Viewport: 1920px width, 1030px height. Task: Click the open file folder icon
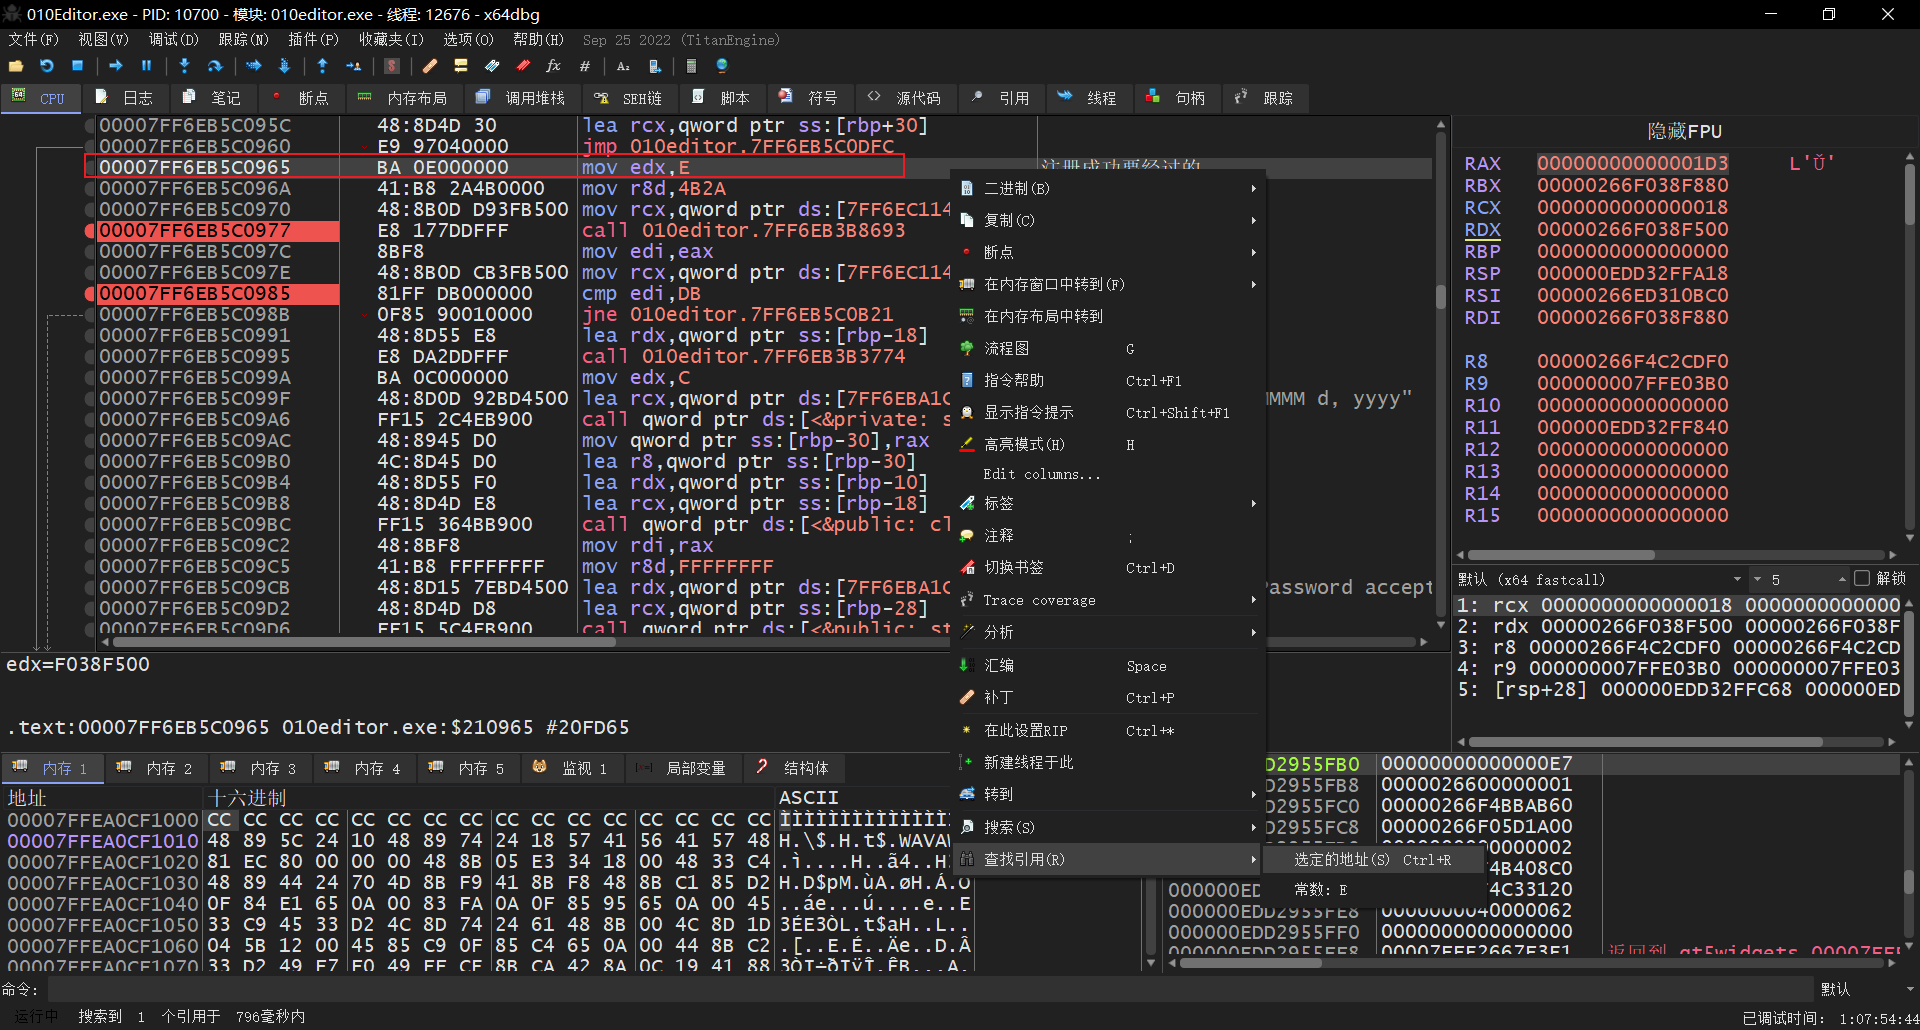(16, 66)
